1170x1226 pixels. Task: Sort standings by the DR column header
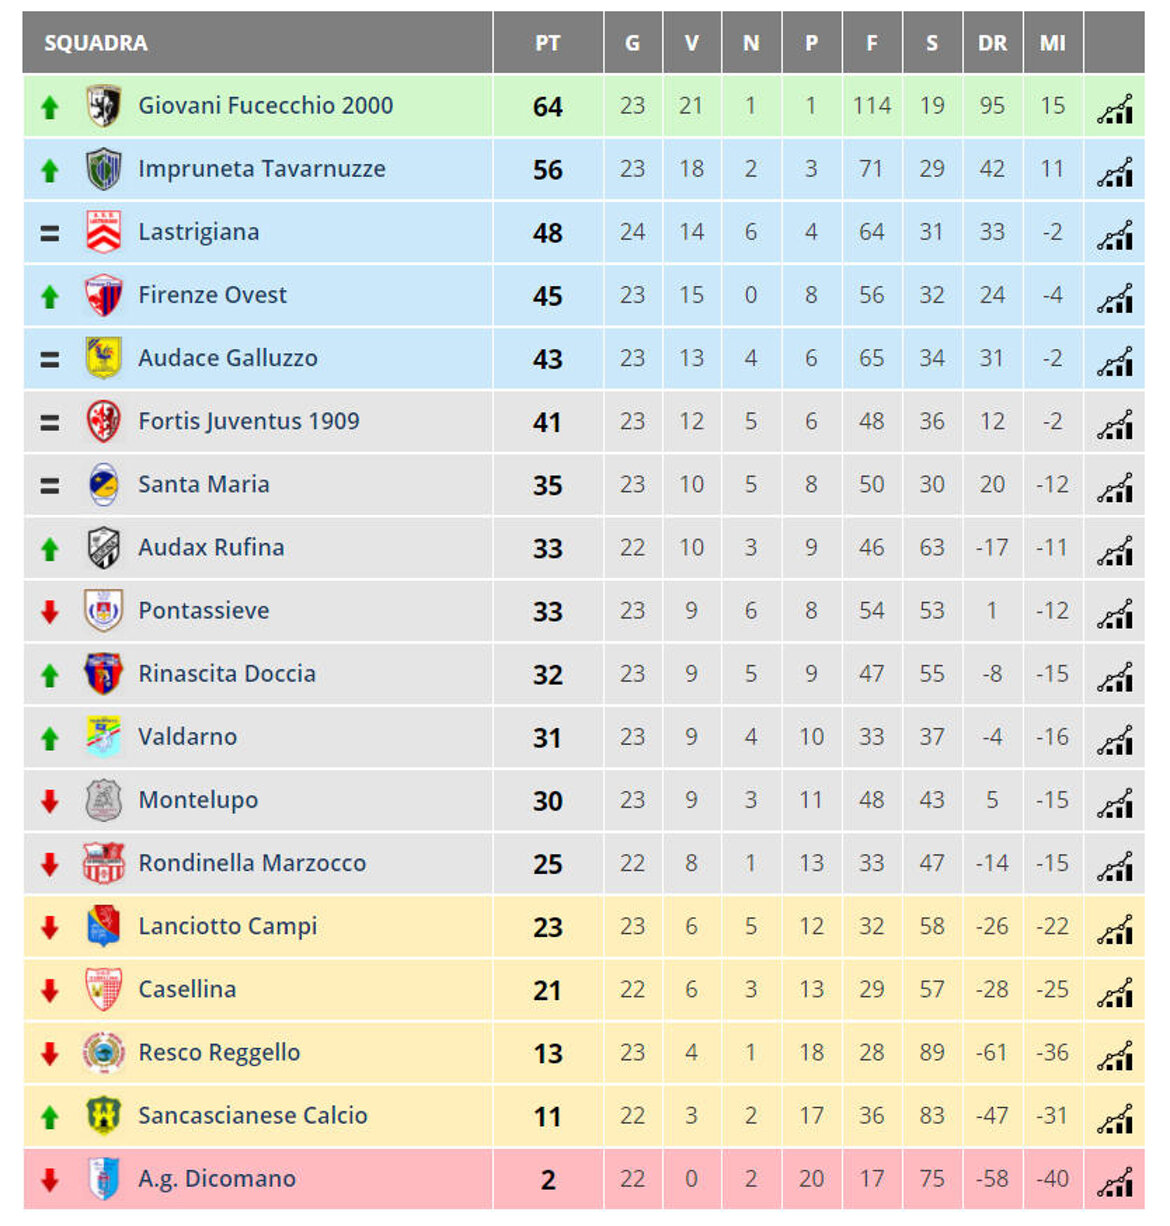point(992,43)
